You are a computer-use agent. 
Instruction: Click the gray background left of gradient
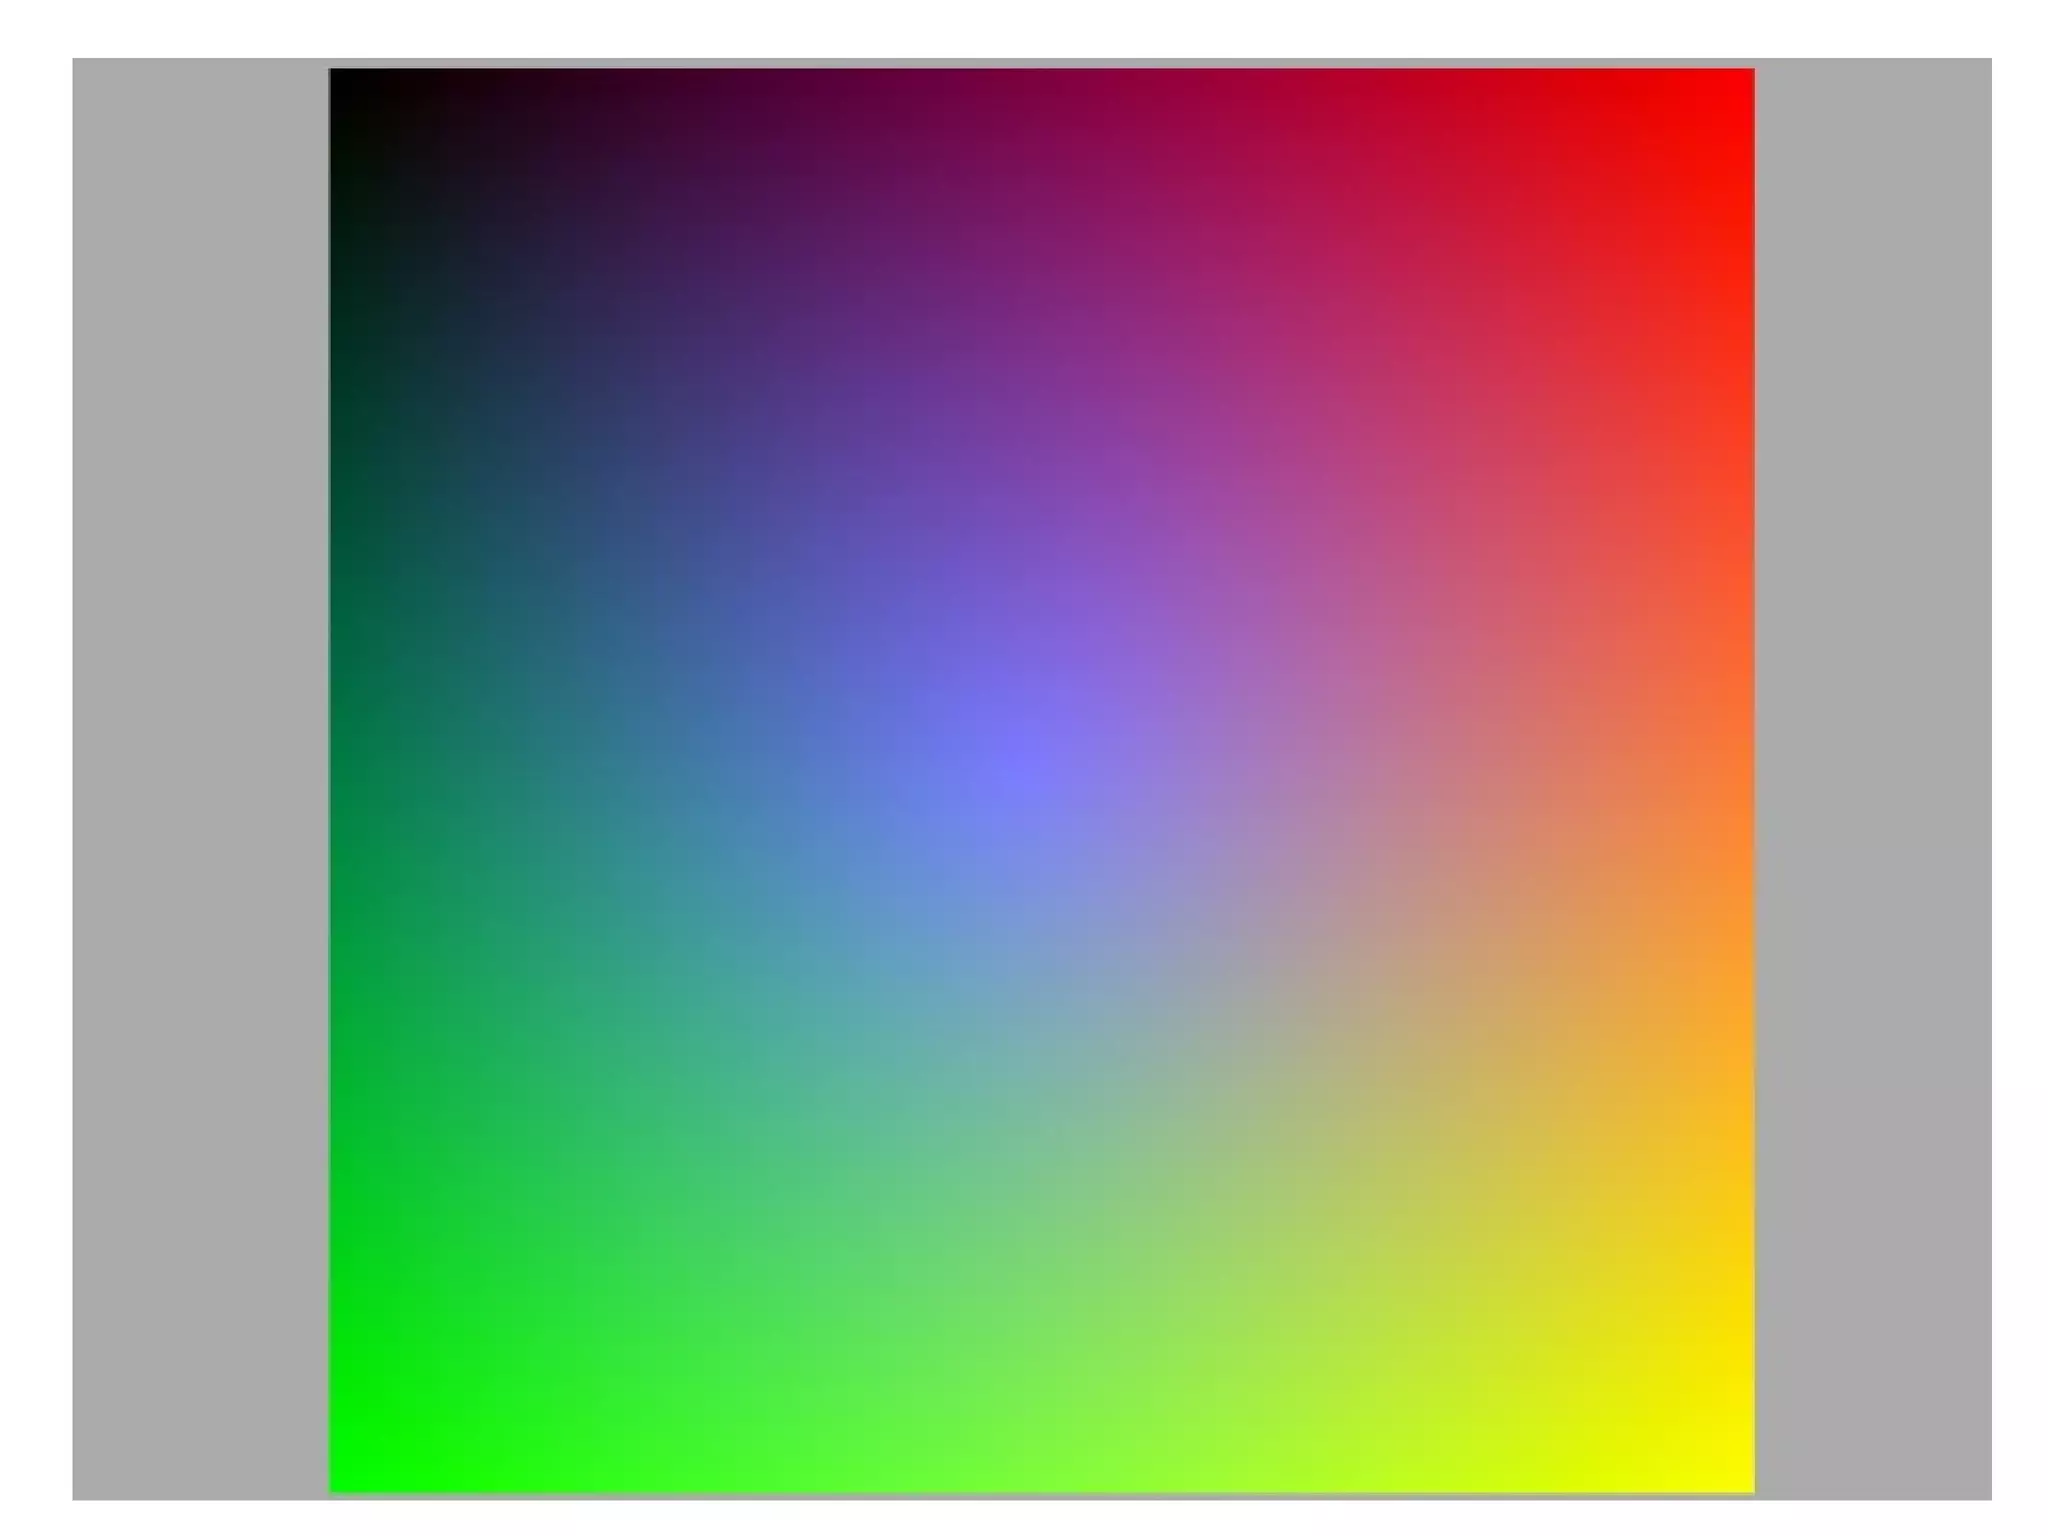(200, 780)
